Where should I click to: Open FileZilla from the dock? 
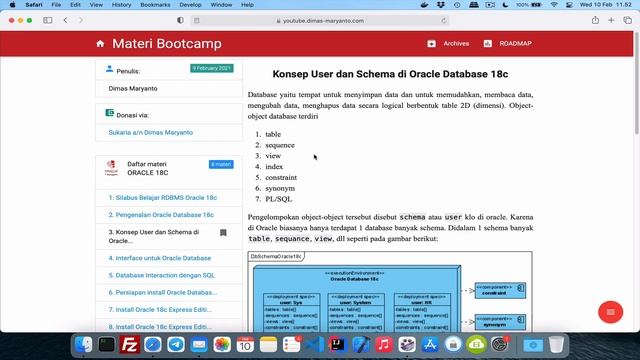pos(130,345)
